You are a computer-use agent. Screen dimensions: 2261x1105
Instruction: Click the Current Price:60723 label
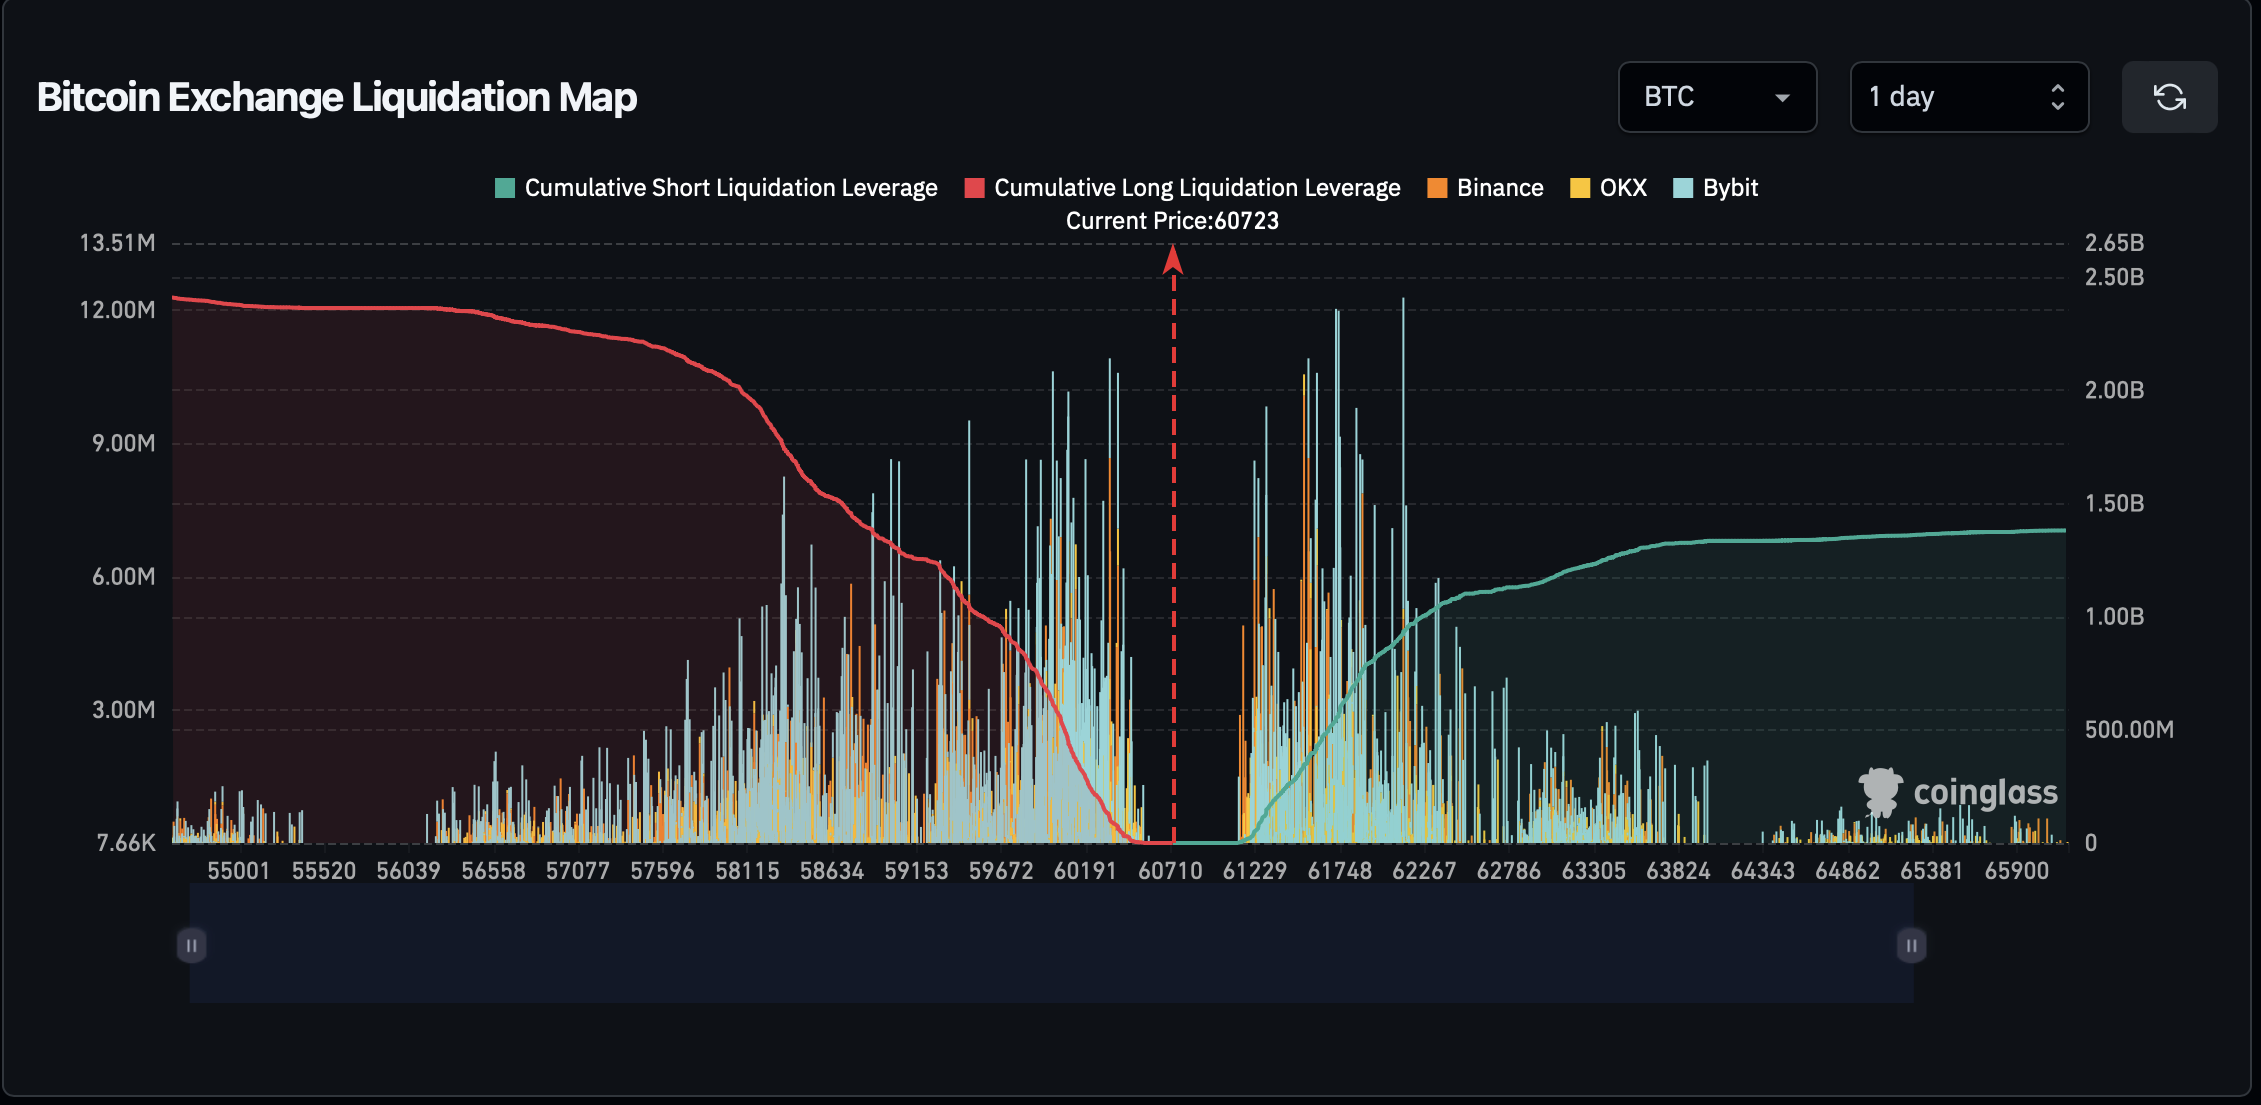click(1172, 221)
